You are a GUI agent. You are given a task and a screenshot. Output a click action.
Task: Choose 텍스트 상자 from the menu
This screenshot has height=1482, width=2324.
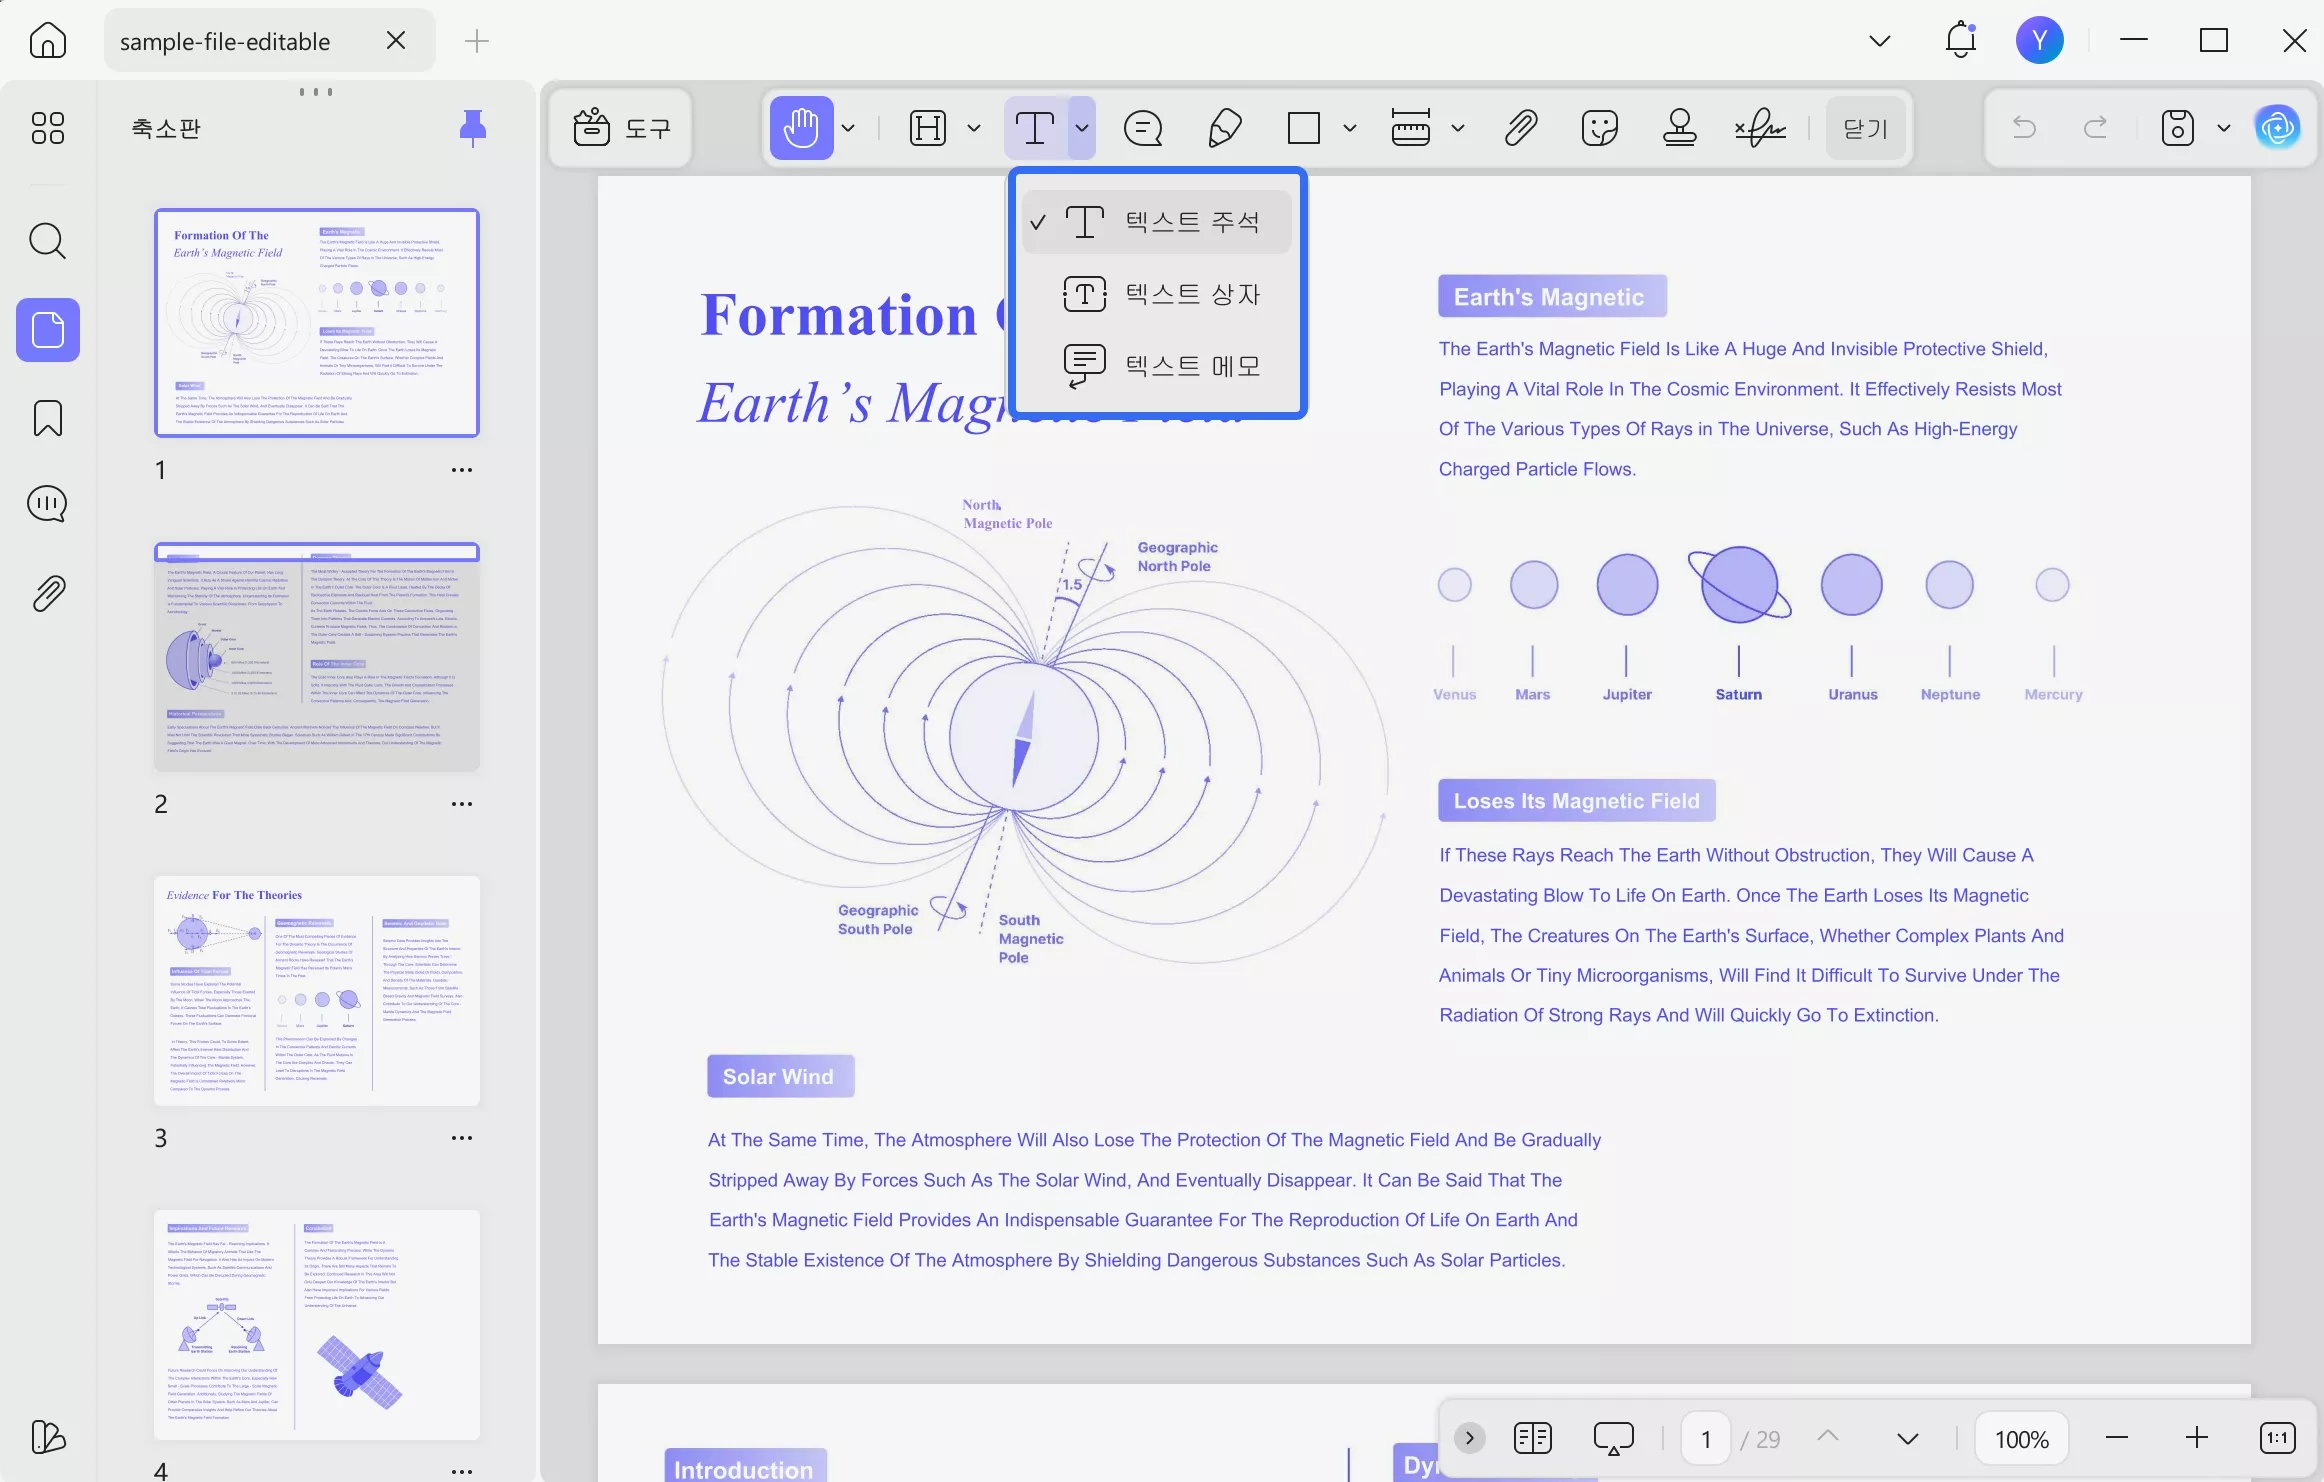point(1157,294)
